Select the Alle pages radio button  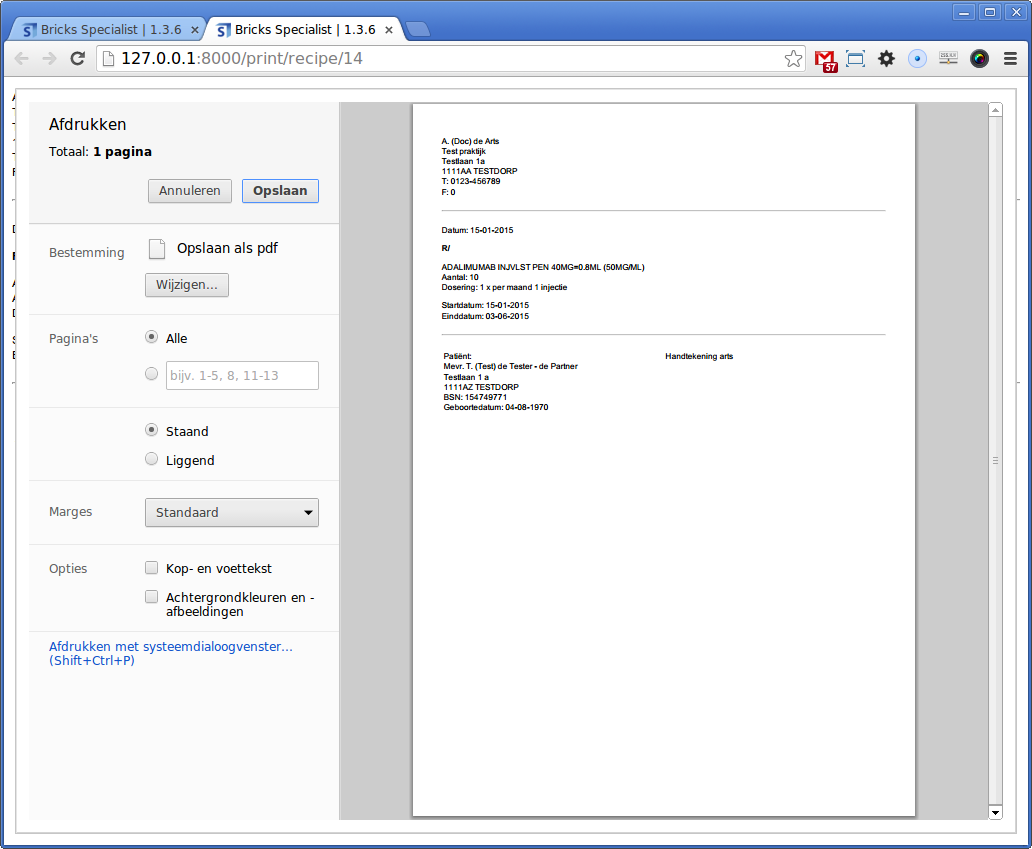click(x=151, y=337)
